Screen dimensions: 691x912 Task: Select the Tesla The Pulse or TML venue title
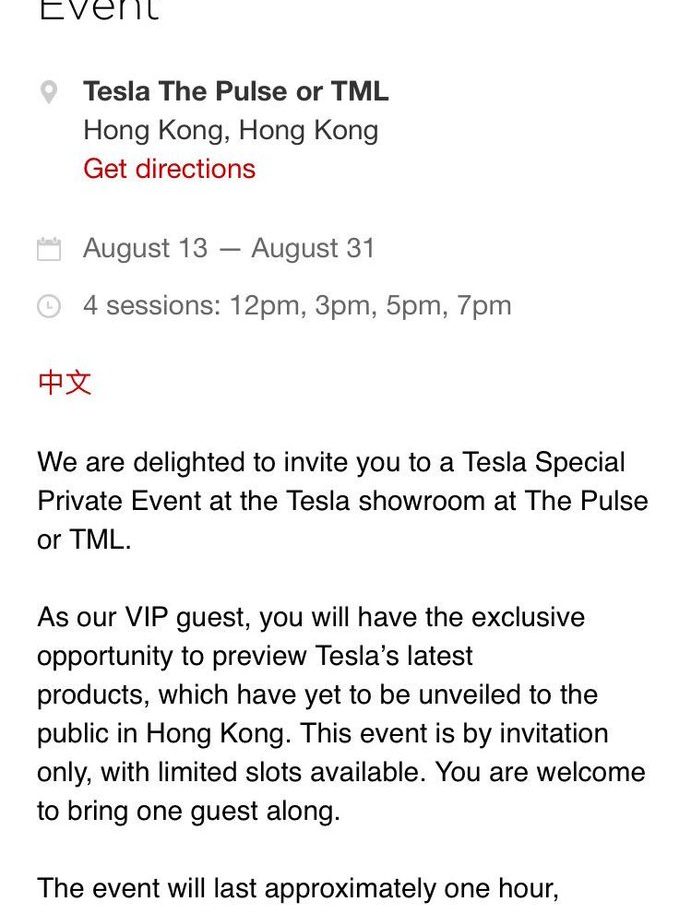point(236,91)
